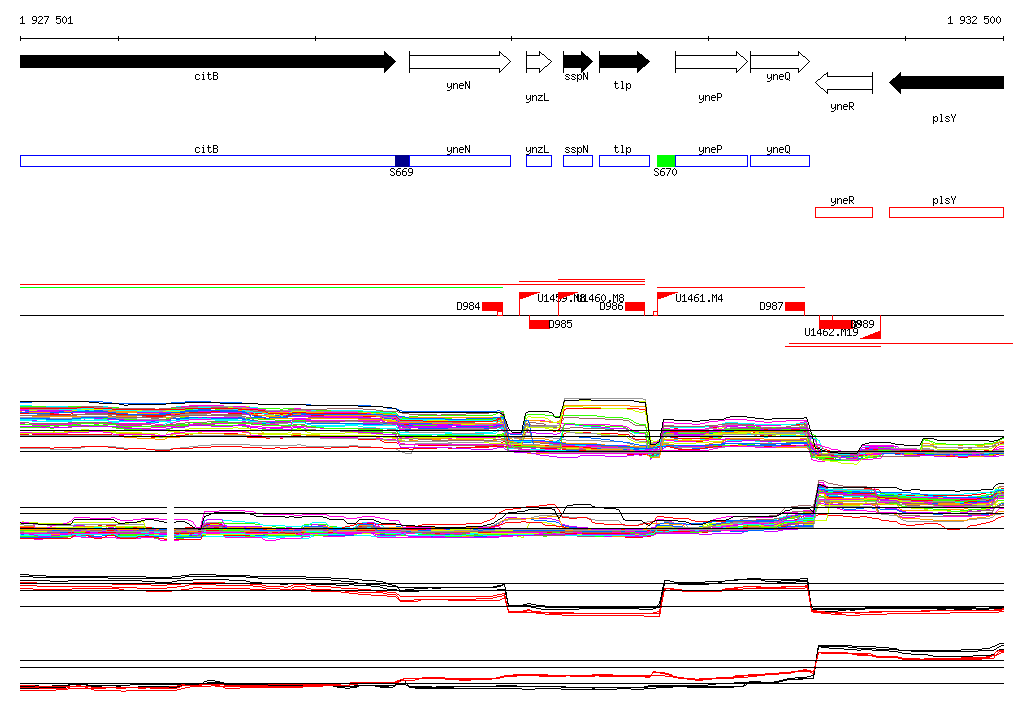Click the start coordinate text 1 927 501
The width and height of the screenshot is (1024, 714).
click(x=46, y=20)
